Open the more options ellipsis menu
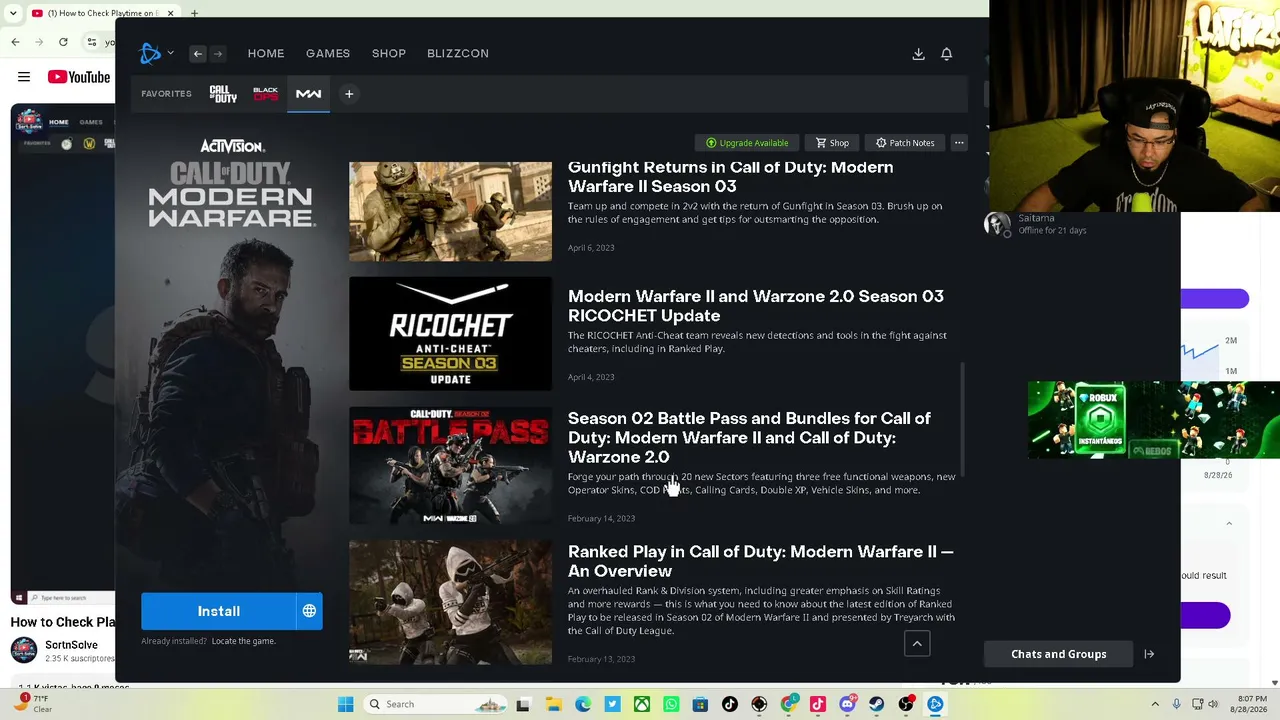This screenshot has width=1280, height=720. coord(959,143)
